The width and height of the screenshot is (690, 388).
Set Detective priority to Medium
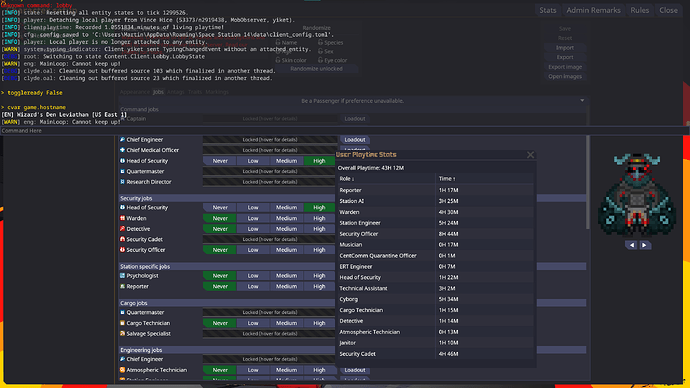286,229
